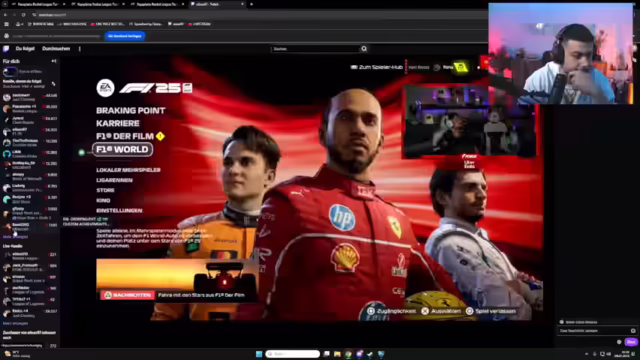
Task: Open the Du folgst tab
Action: (x=25, y=49)
